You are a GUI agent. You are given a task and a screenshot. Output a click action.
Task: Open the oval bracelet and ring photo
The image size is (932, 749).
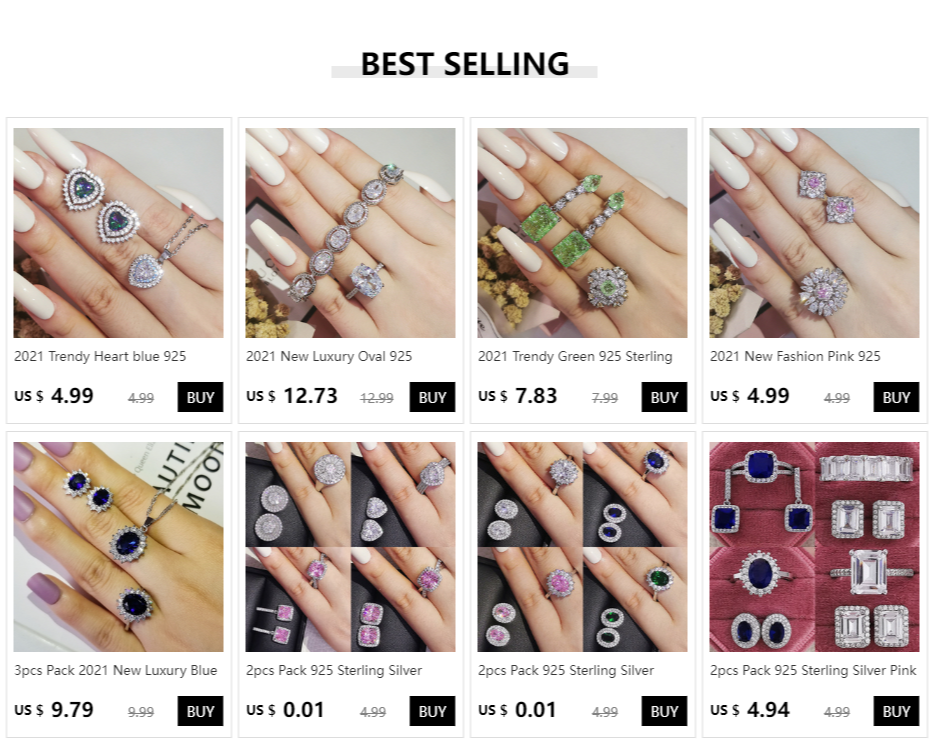click(350, 232)
